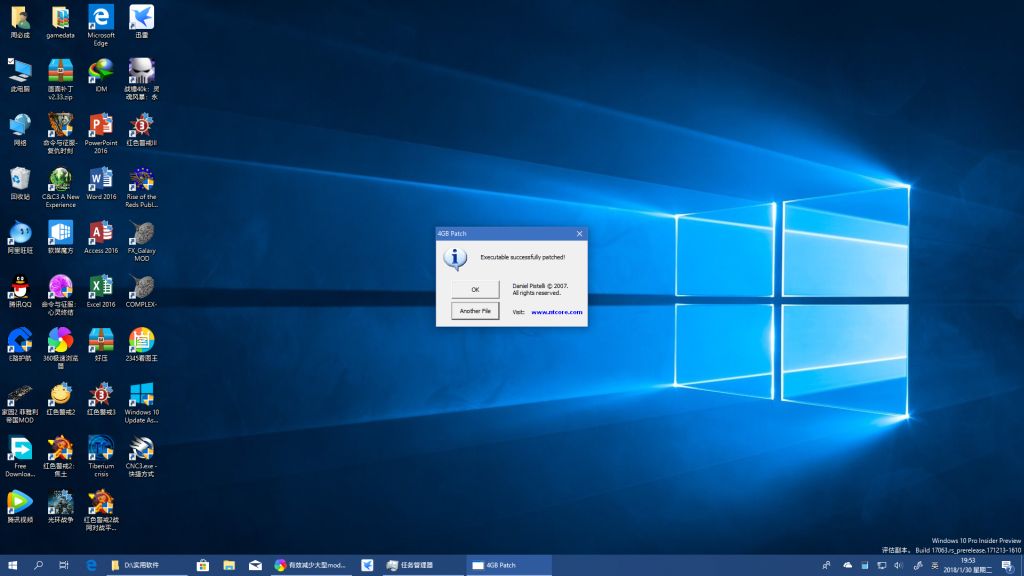Select the Network globe desktop icon
The image size is (1024, 576).
coord(20,129)
